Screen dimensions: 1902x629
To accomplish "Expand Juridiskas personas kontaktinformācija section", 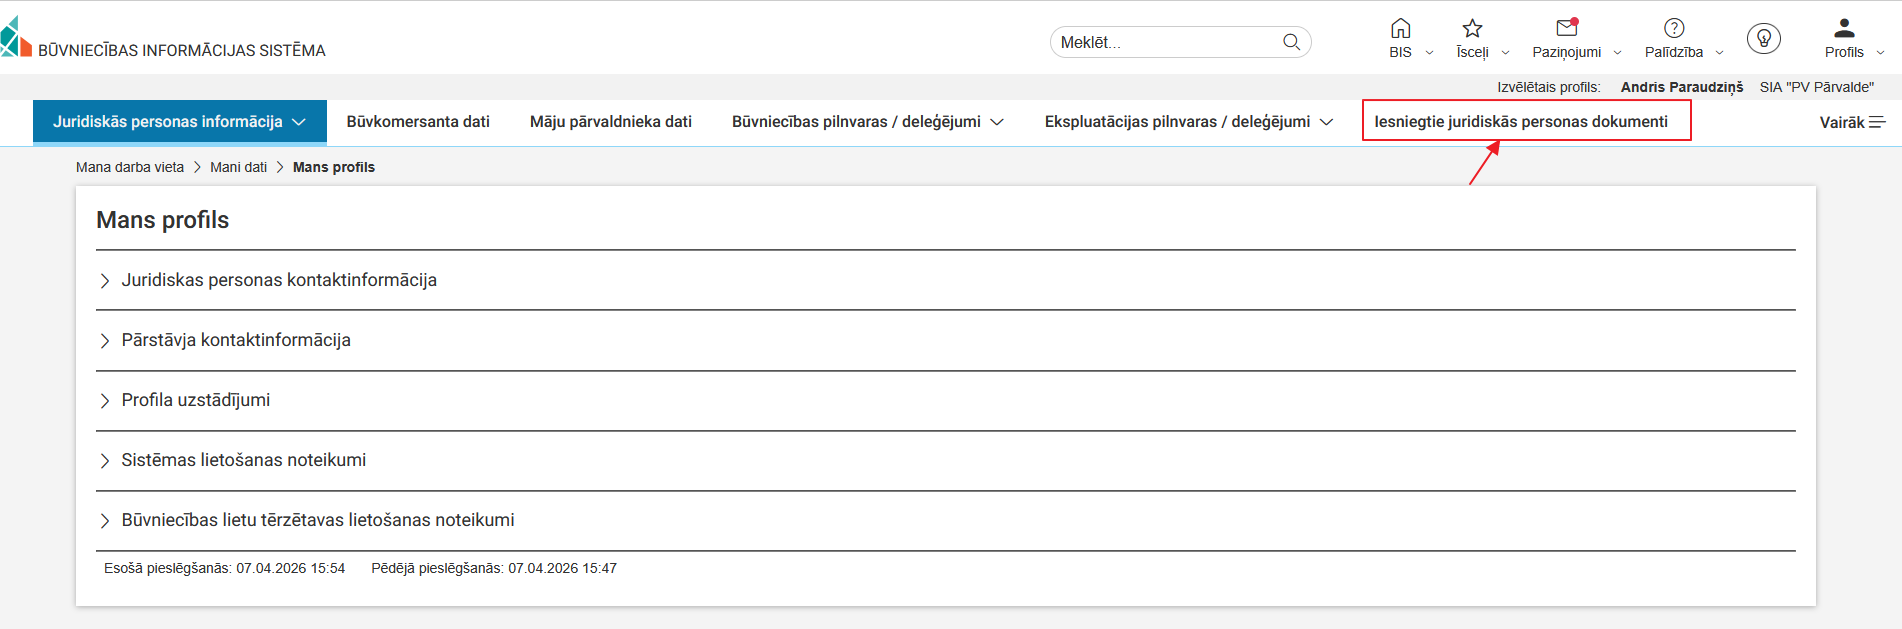I will 279,280.
